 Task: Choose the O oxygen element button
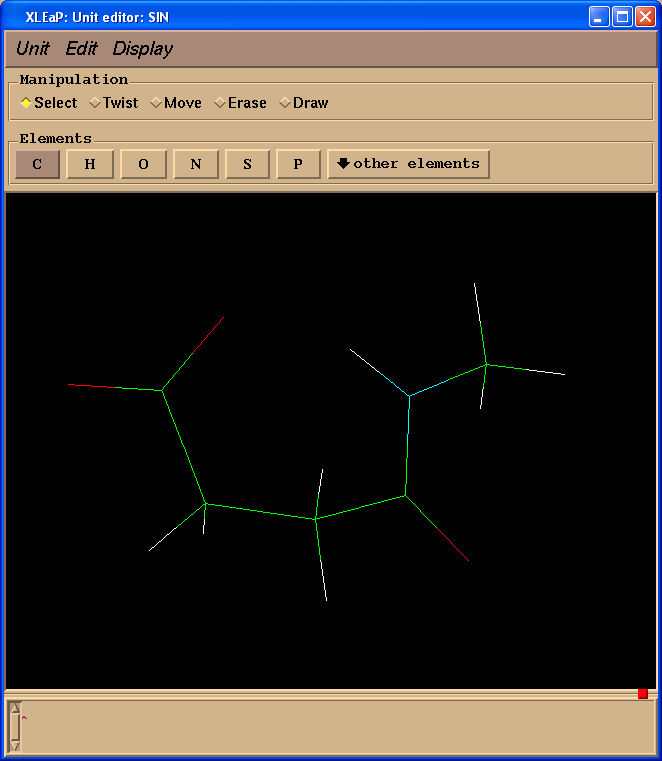[x=143, y=164]
